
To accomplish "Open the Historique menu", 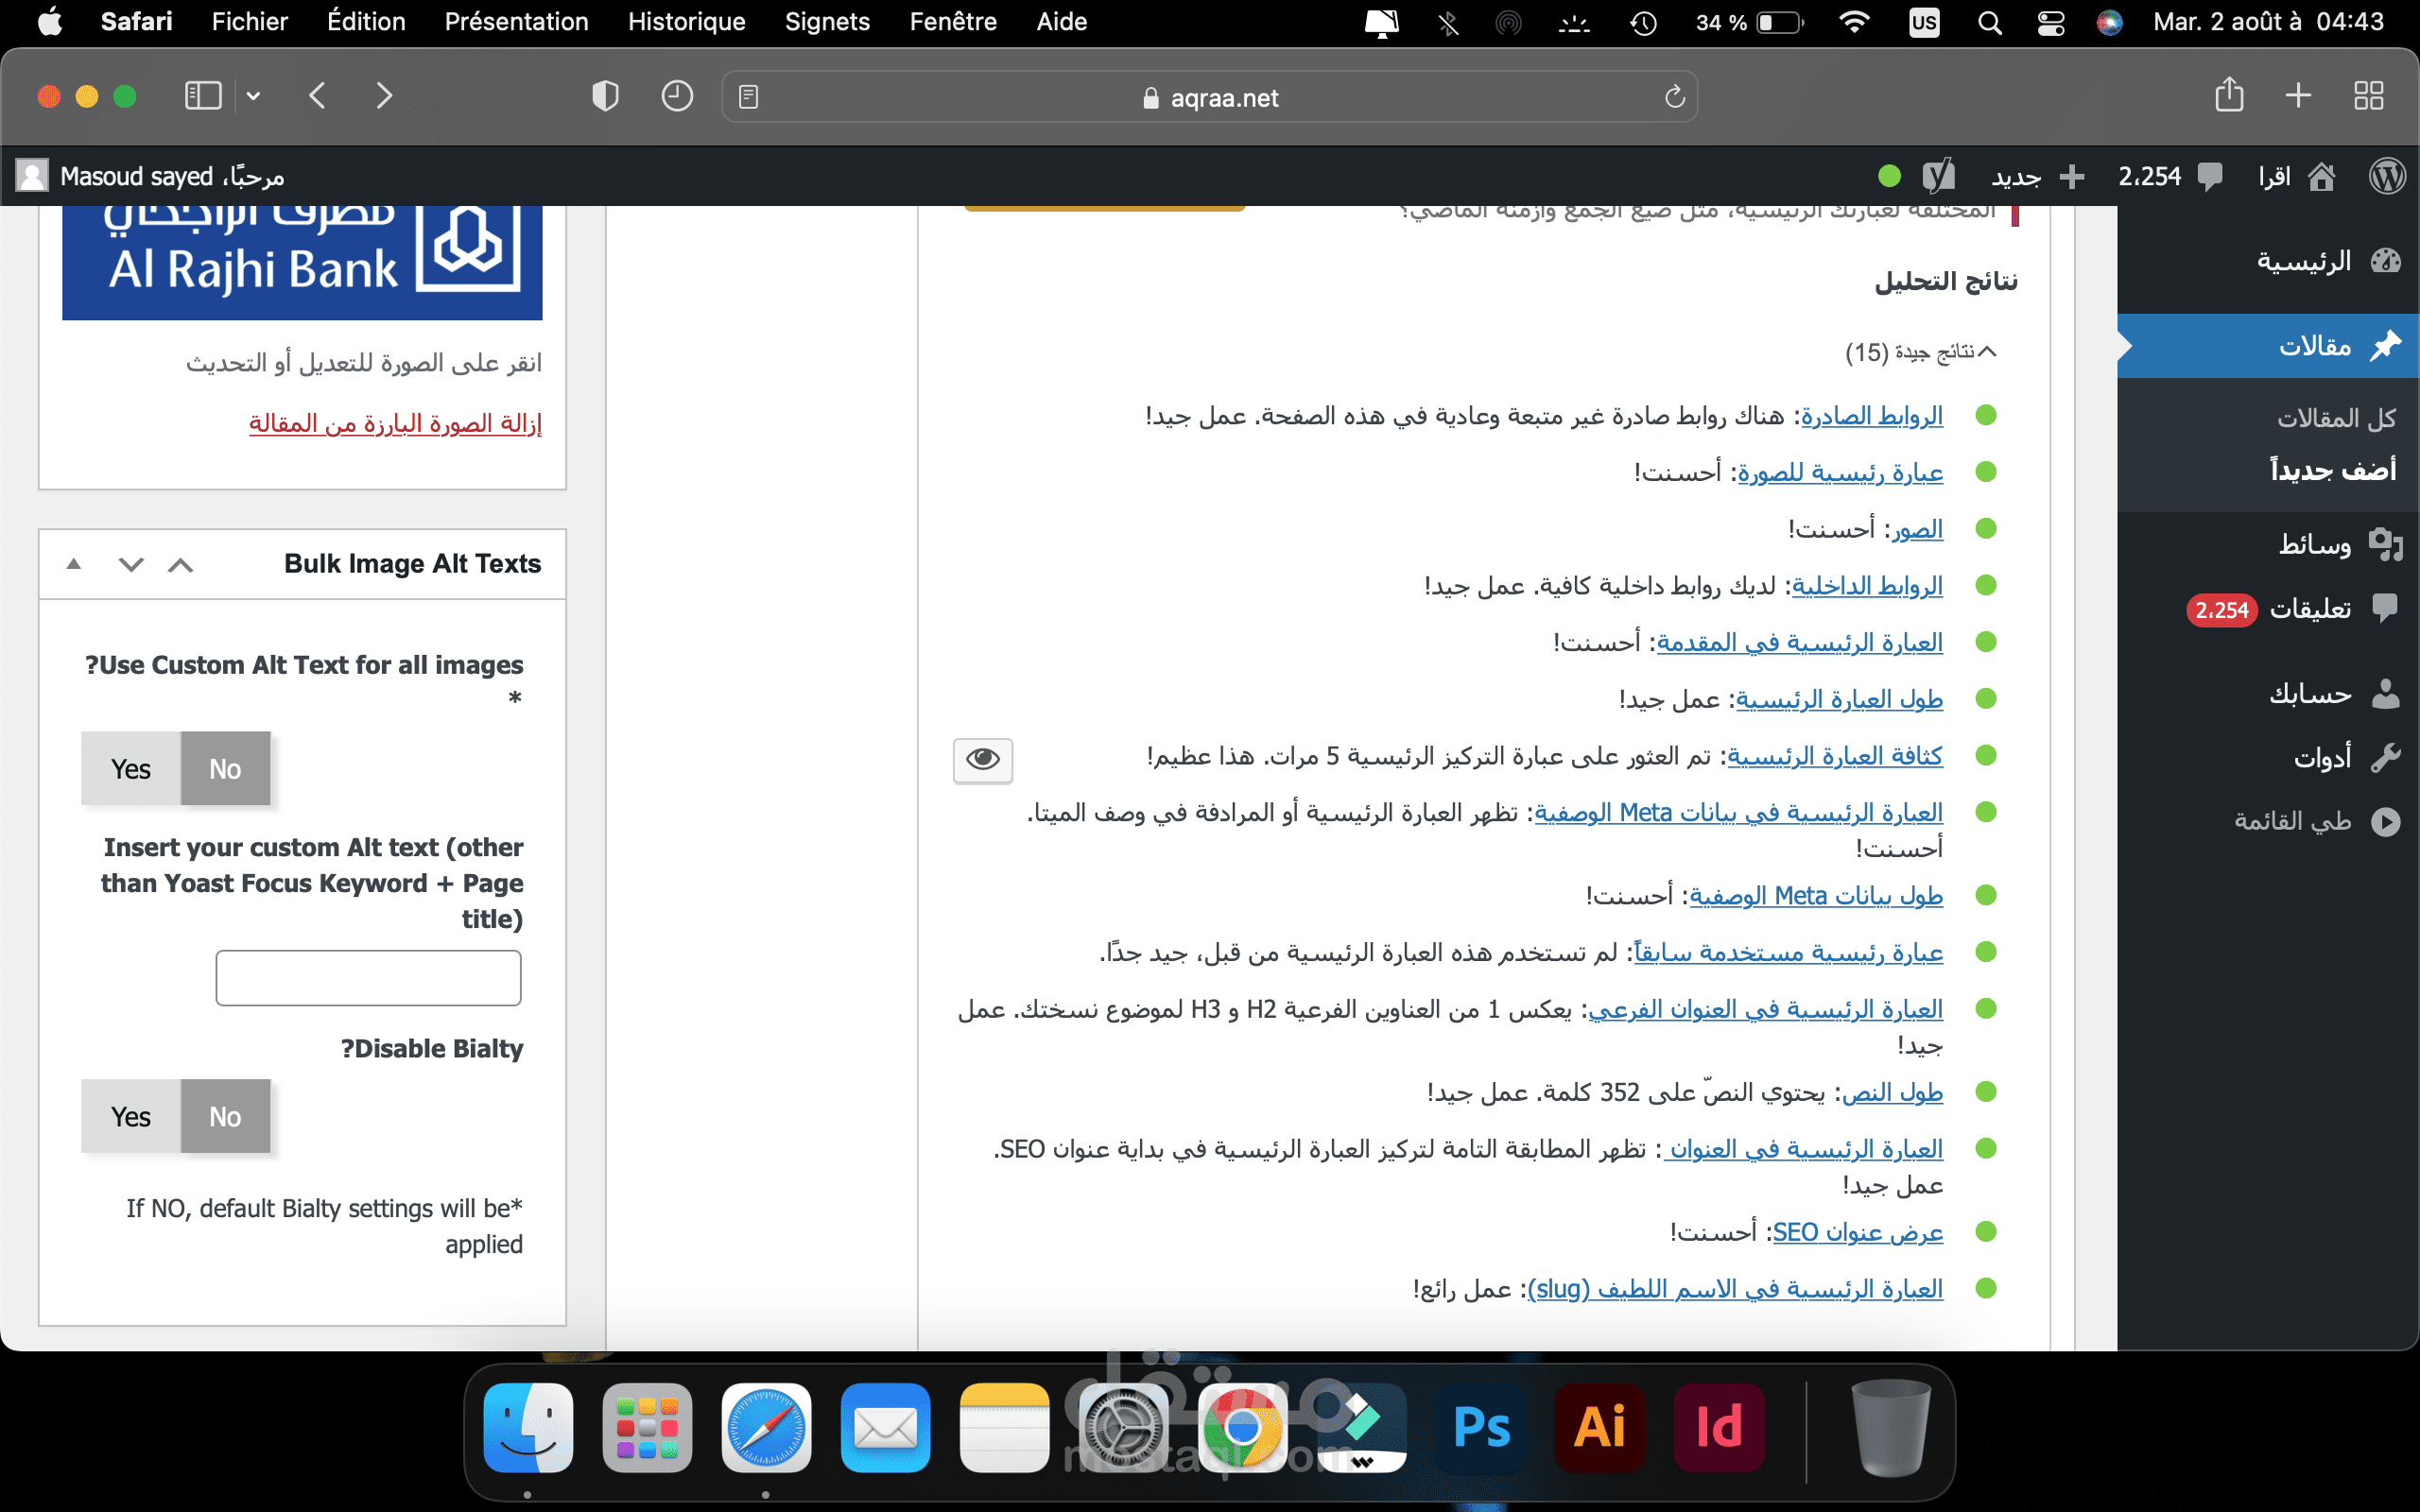I will click(686, 22).
